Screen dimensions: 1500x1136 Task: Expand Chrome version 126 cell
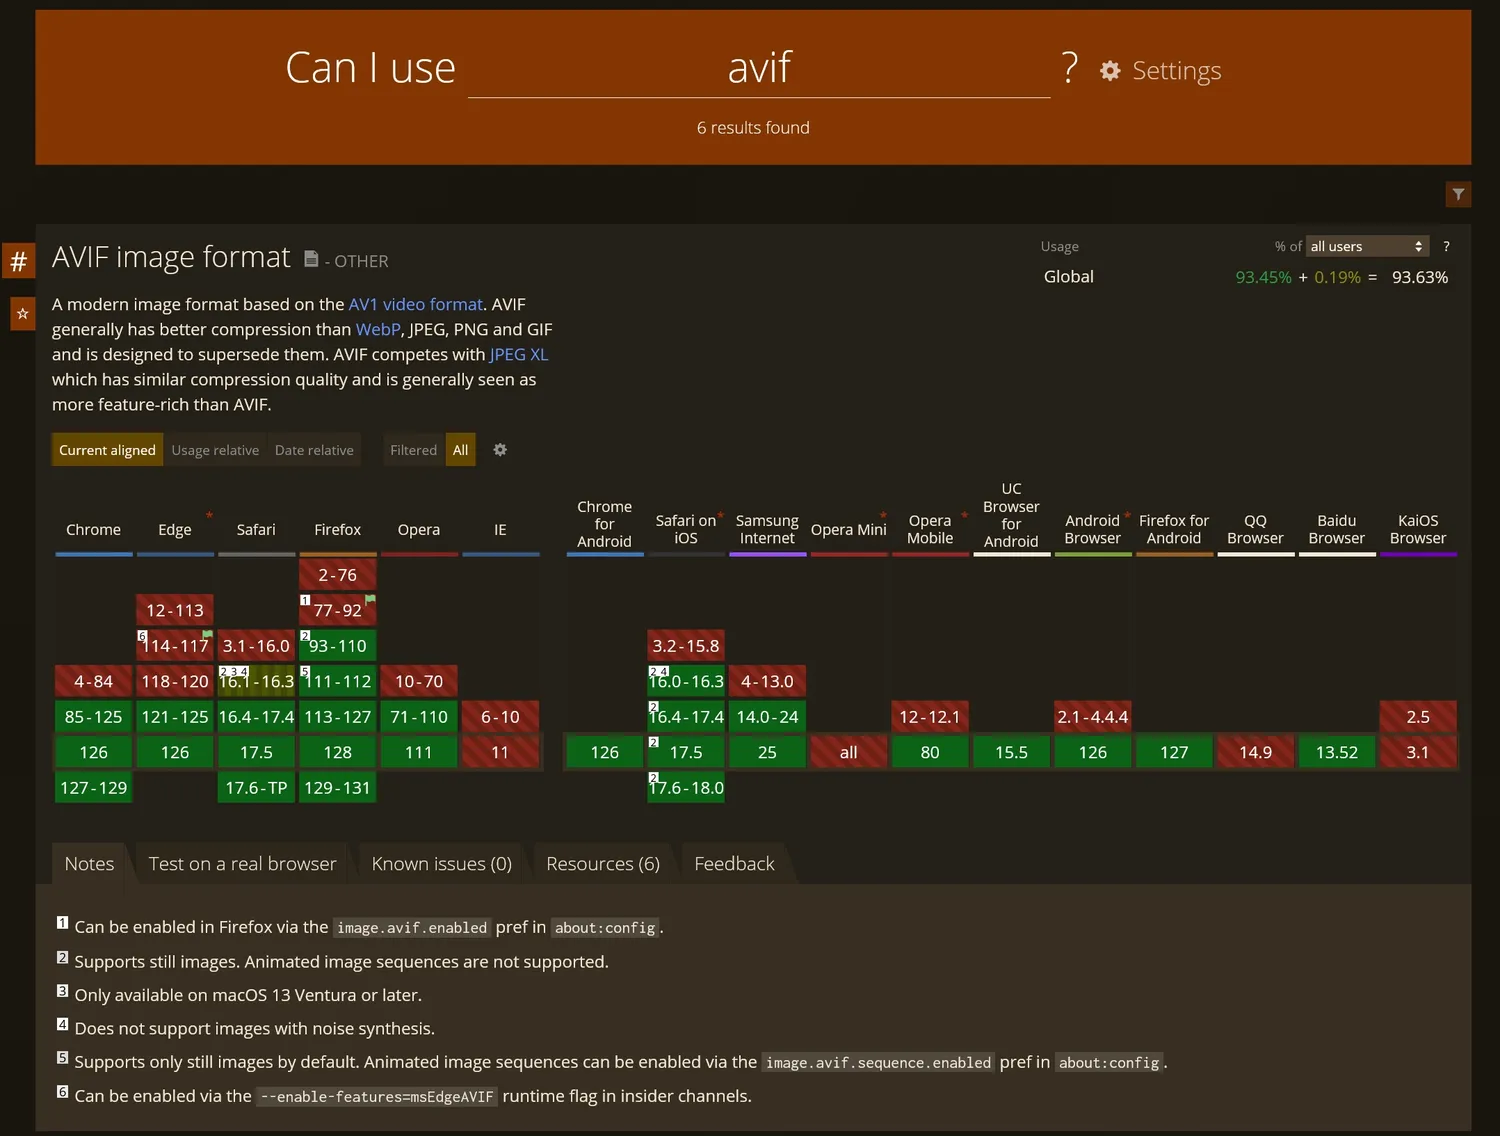pyautogui.click(x=93, y=752)
